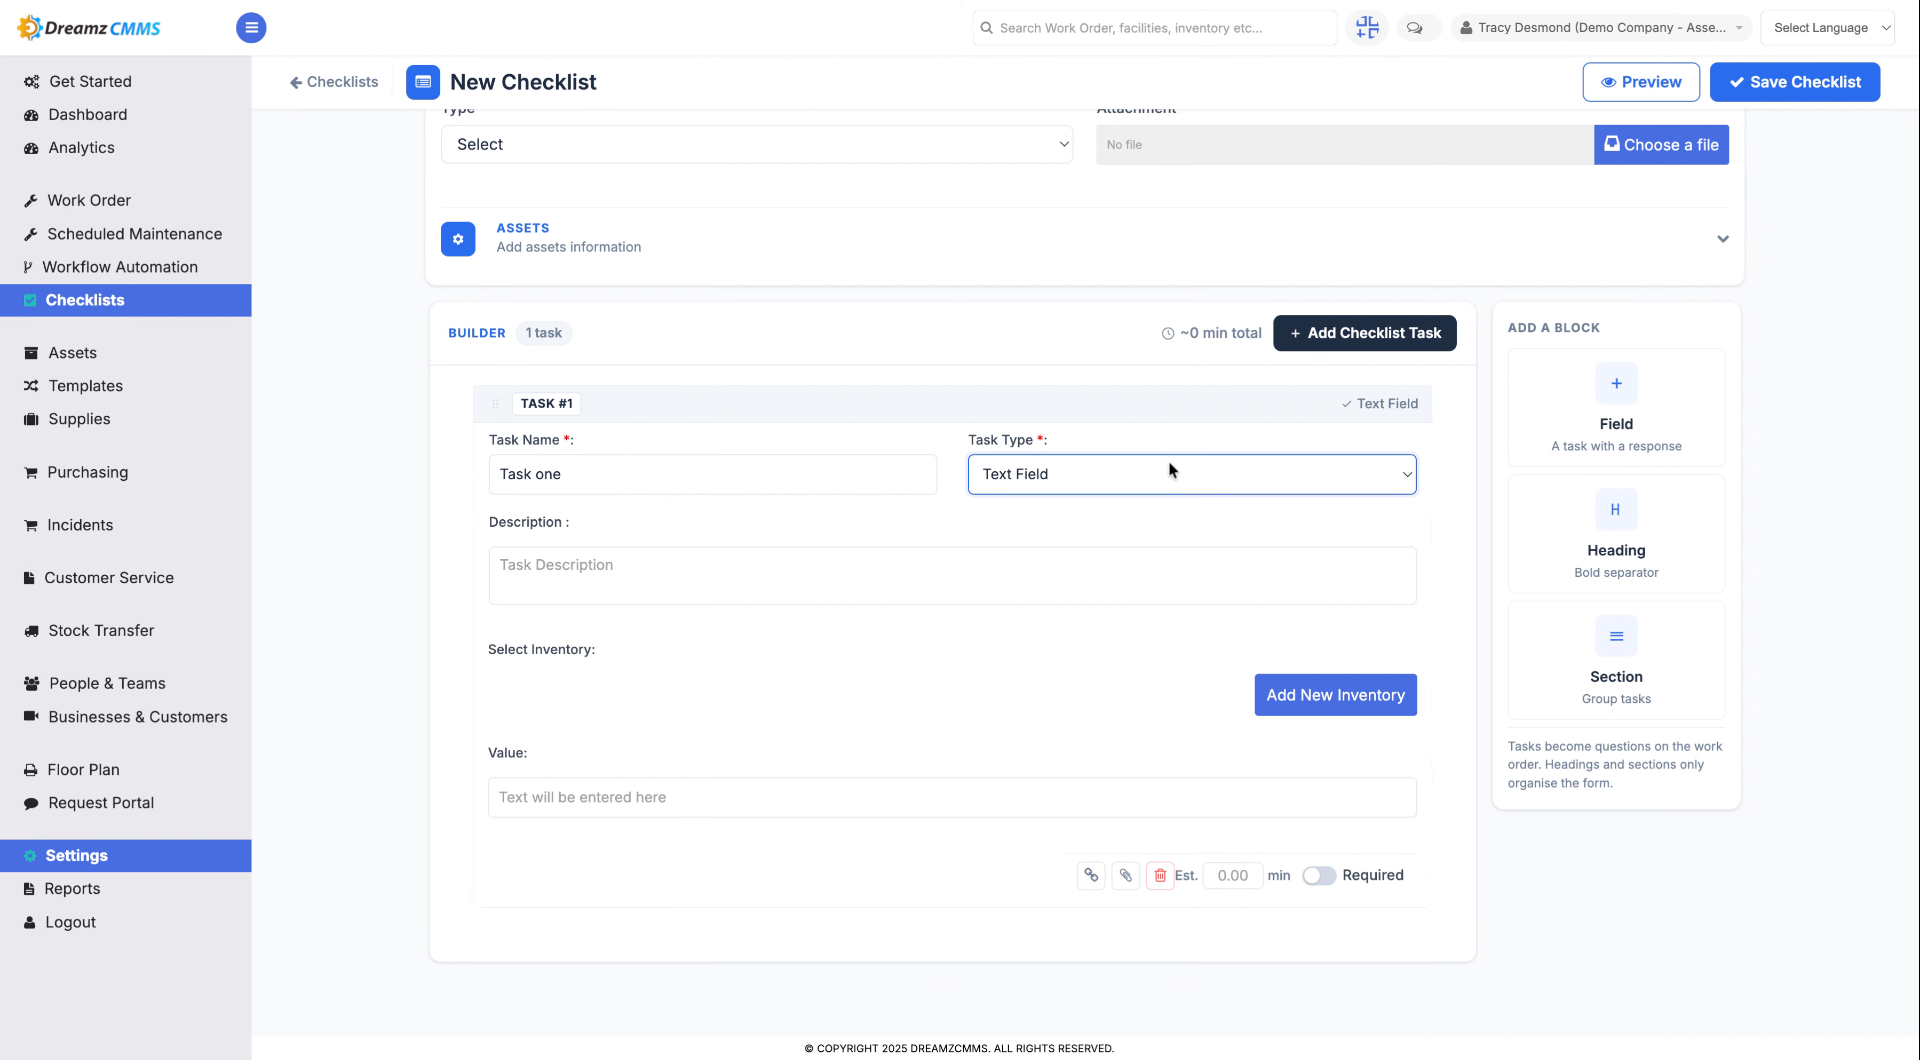Image resolution: width=1920 pixels, height=1060 pixels.
Task: Click the search magnifier icon
Action: (987, 28)
